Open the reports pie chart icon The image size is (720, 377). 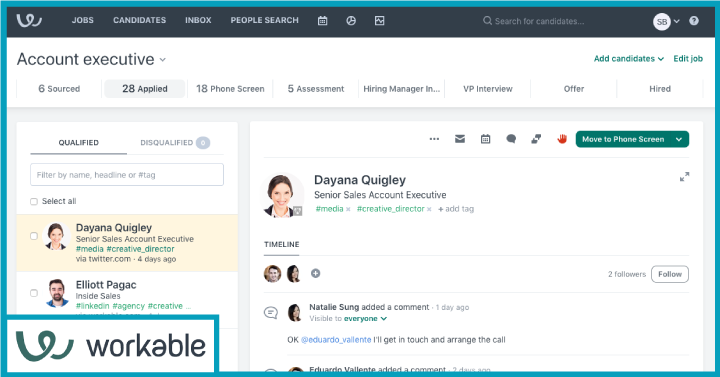[351, 21]
